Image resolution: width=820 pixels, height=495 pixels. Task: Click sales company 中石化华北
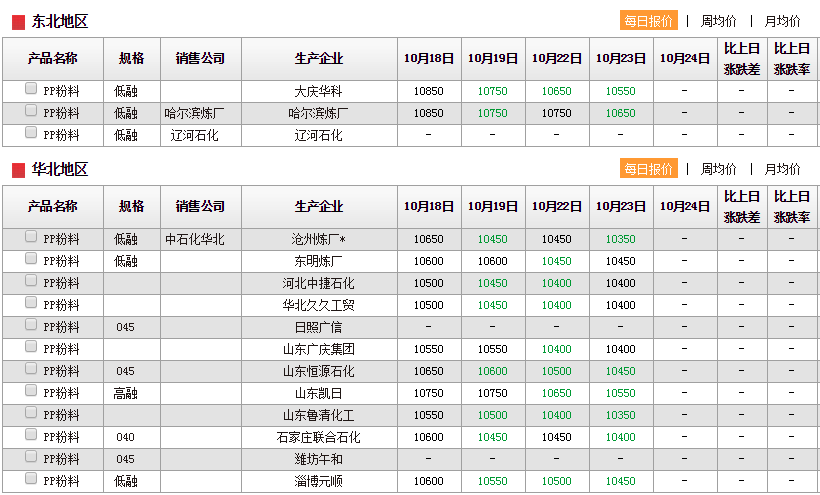pyautogui.click(x=195, y=239)
